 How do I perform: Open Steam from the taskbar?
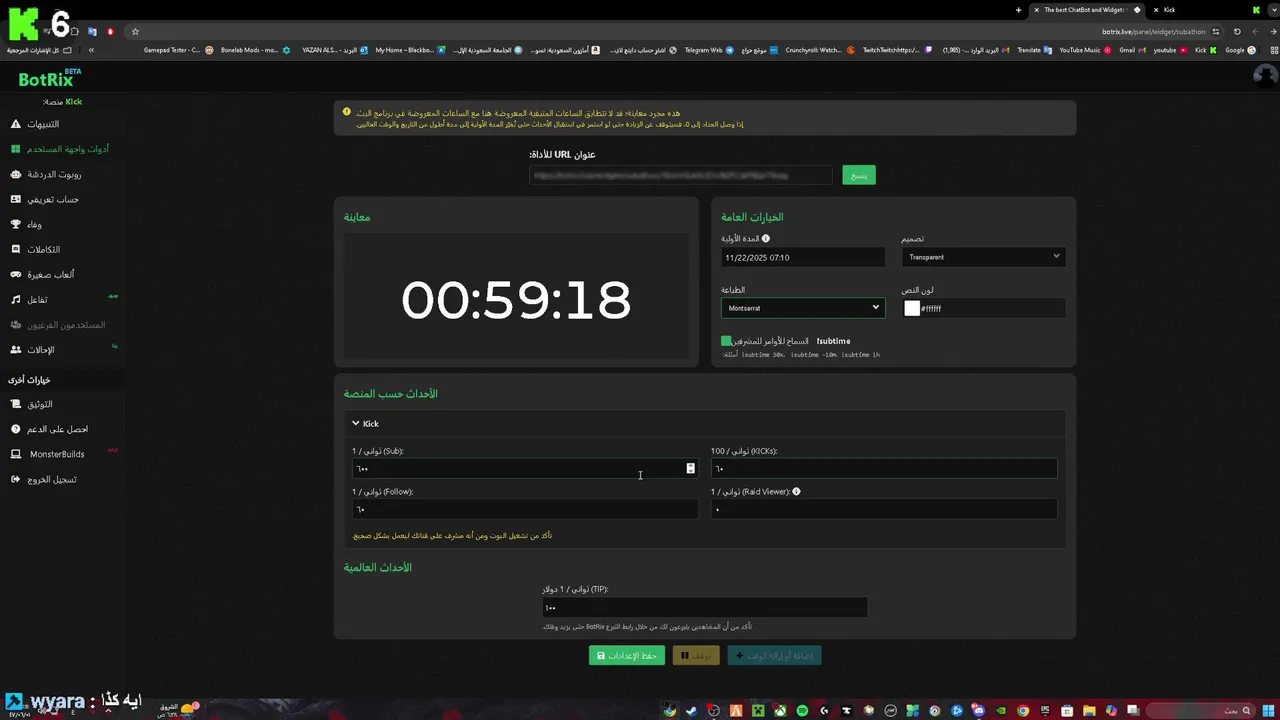(x=691, y=711)
